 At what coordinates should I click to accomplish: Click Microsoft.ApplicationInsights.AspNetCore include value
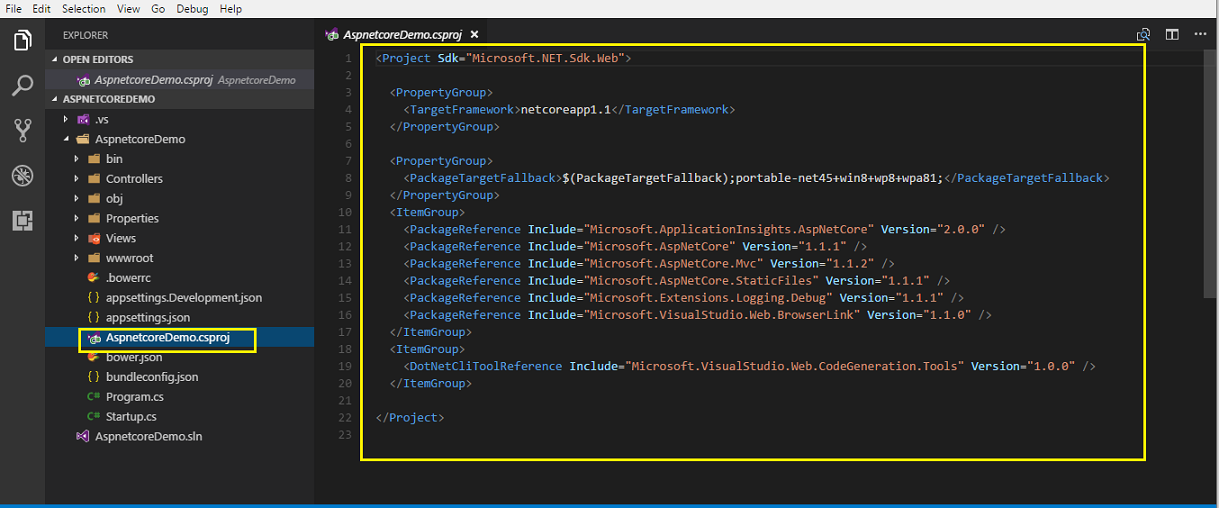[729, 229]
